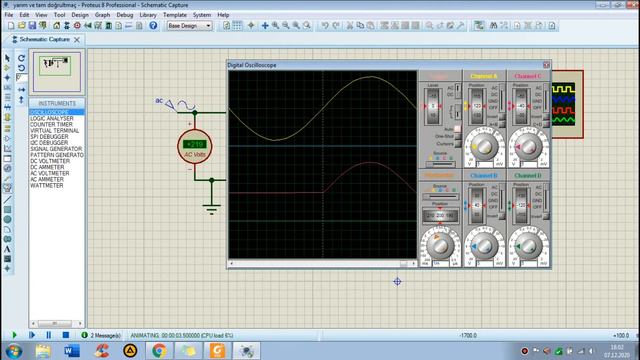The width and height of the screenshot is (640, 360).
Task: Start the simulation with Play button
Action: click(14, 335)
